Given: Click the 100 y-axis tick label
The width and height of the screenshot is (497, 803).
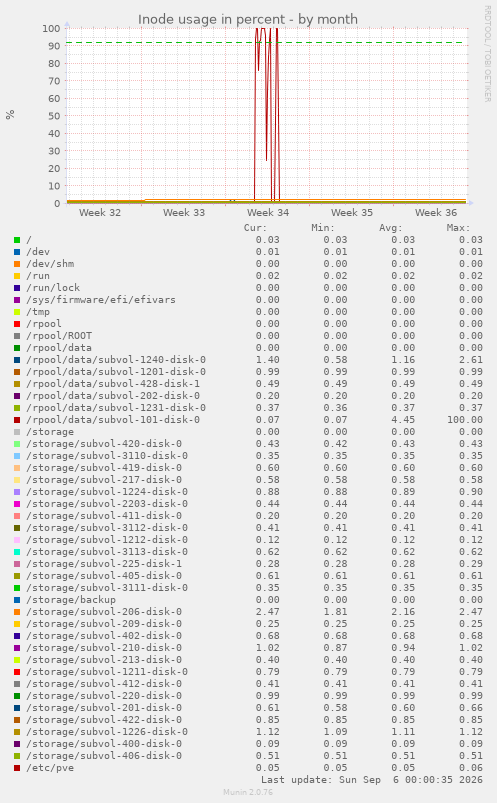Looking at the screenshot, I should pyautogui.click(x=51, y=28).
